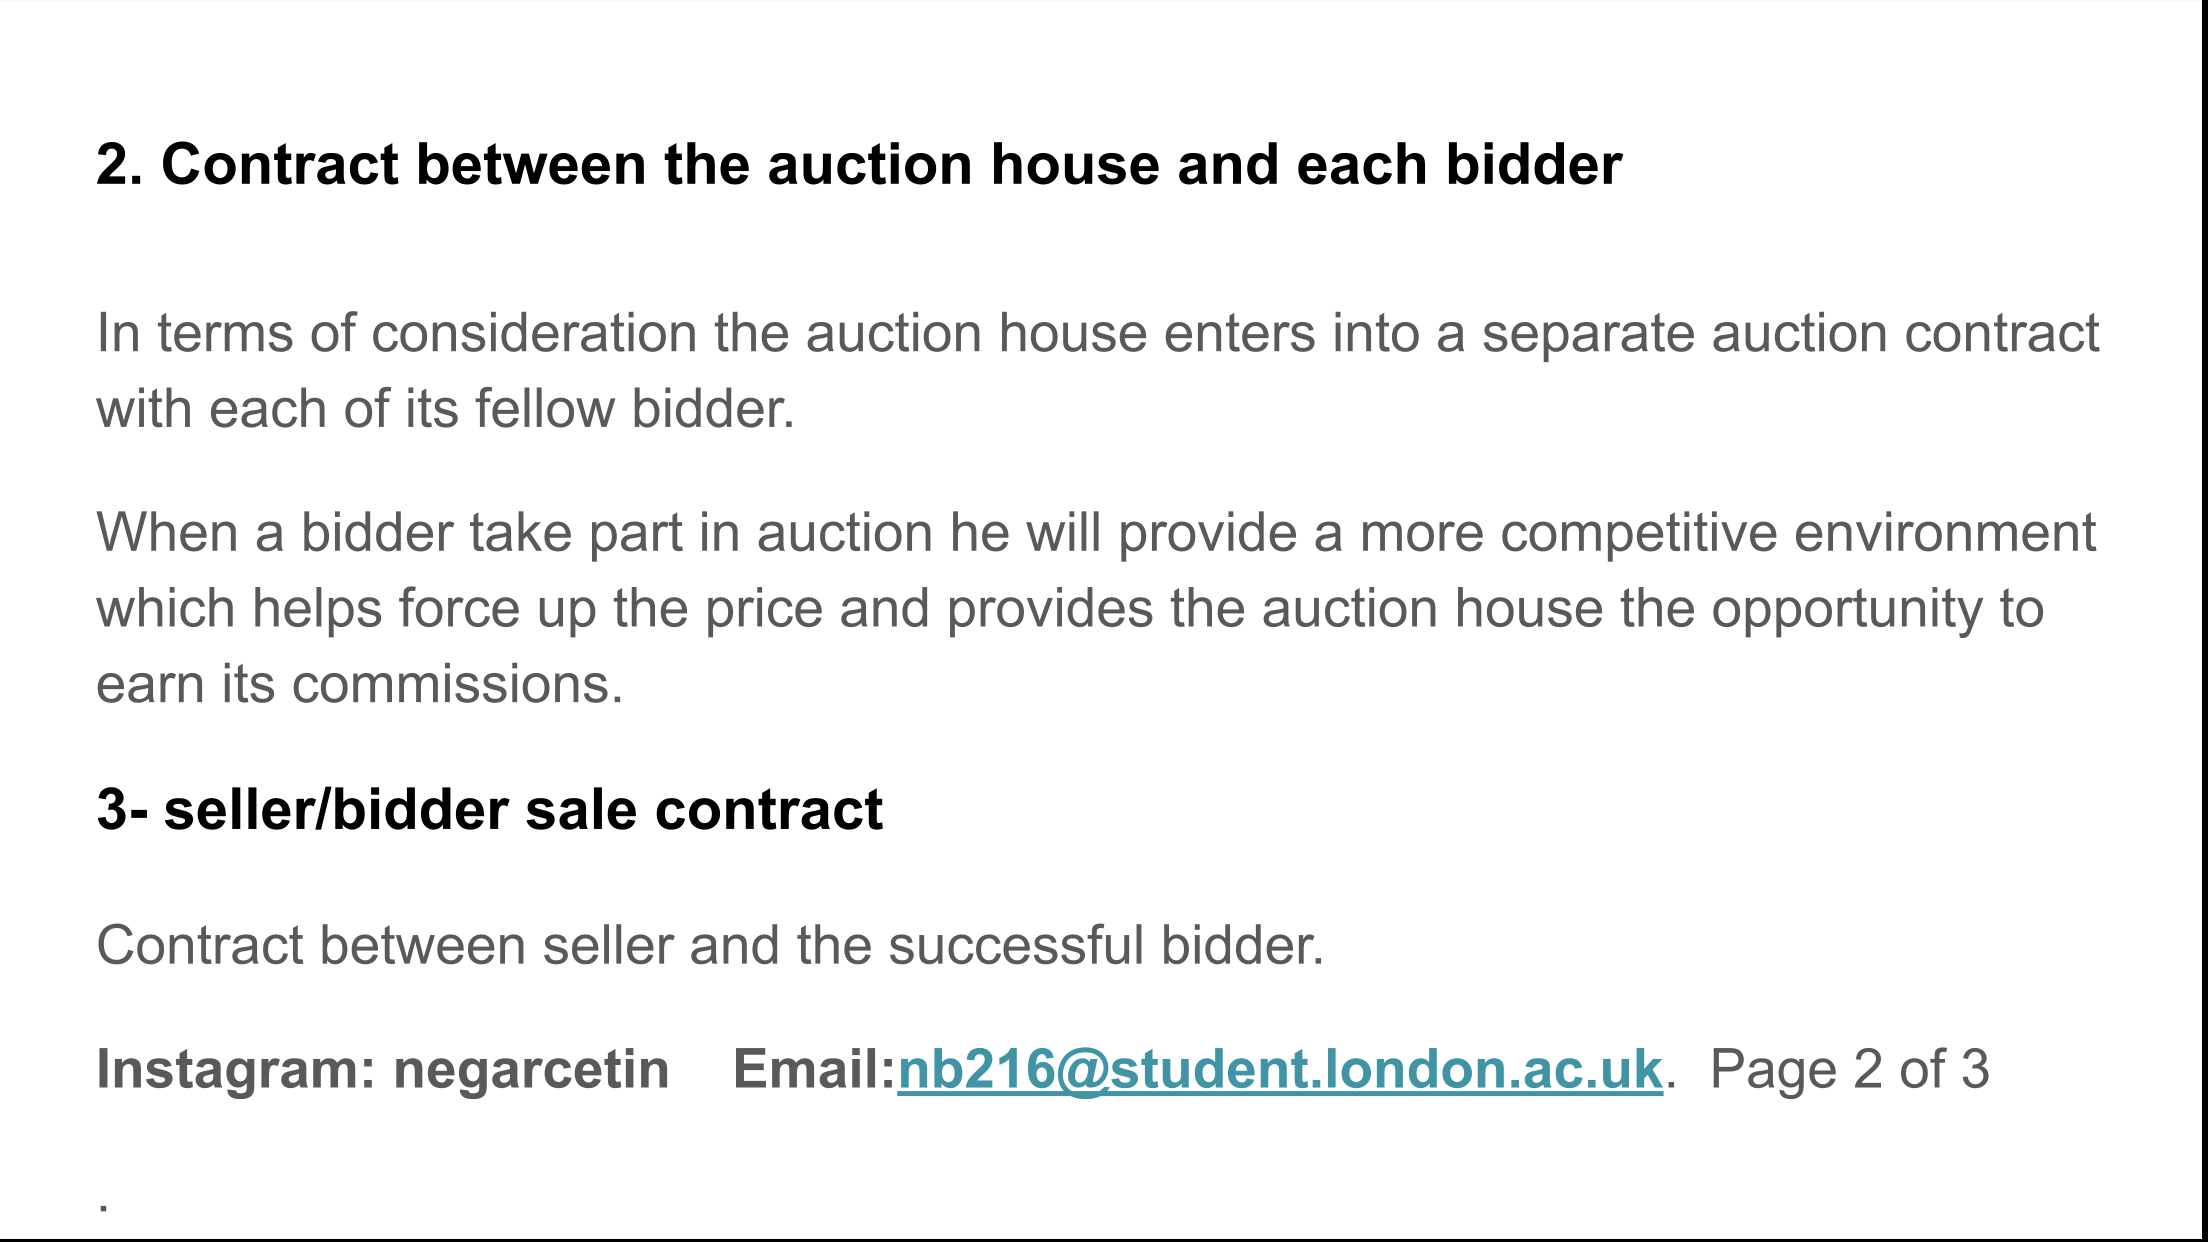Click the "Page 2 of 3" label
The height and width of the screenshot is (1242, 2208).
(1849, 1069)
